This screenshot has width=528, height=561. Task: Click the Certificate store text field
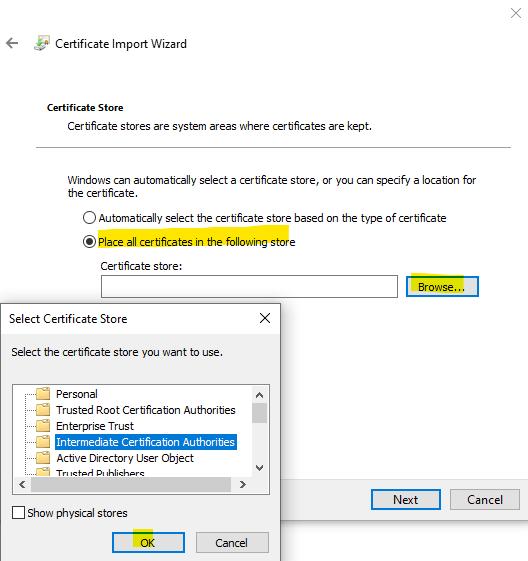point(249,286)
